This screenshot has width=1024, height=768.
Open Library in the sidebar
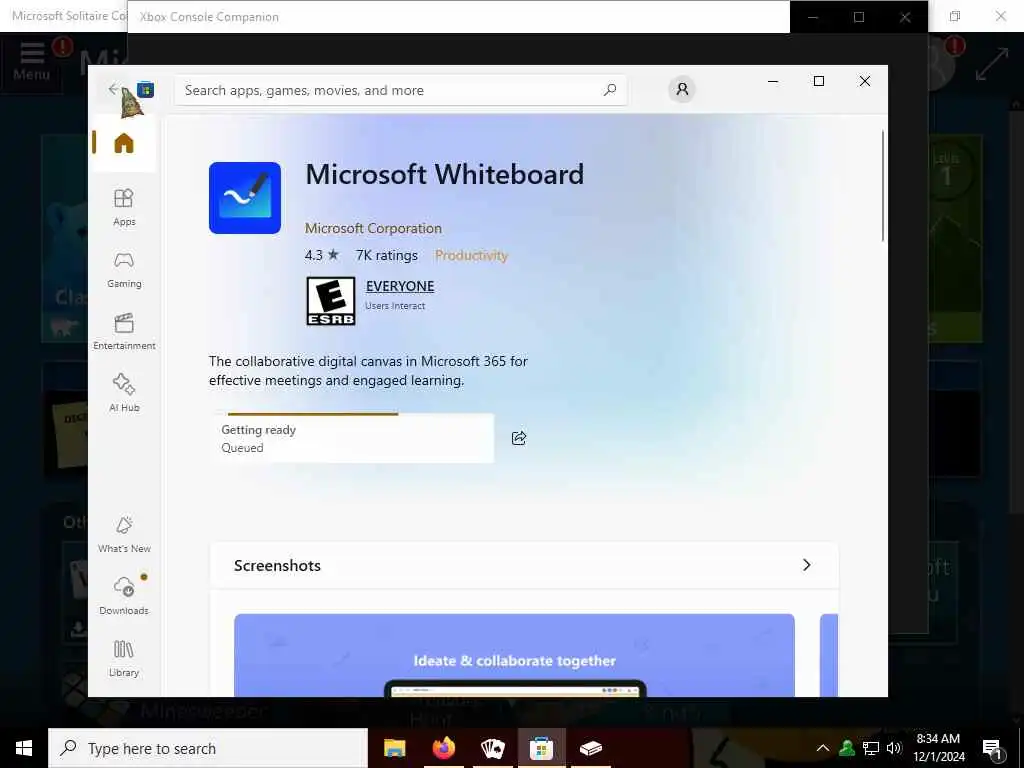[124, 658]
